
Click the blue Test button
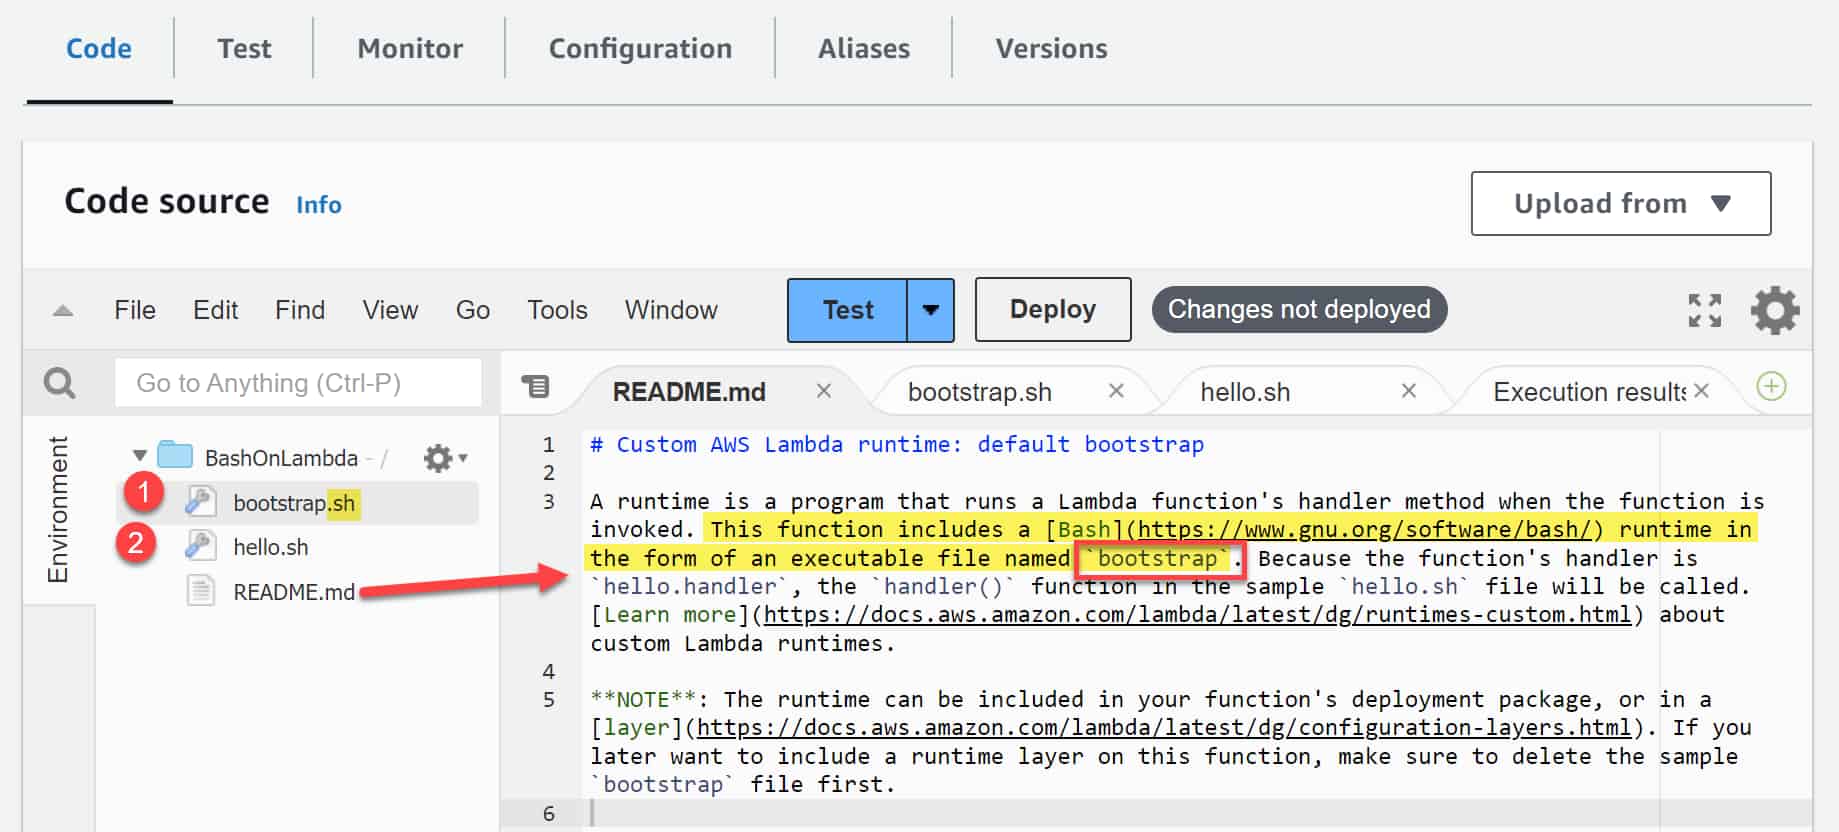coord(848,310)
